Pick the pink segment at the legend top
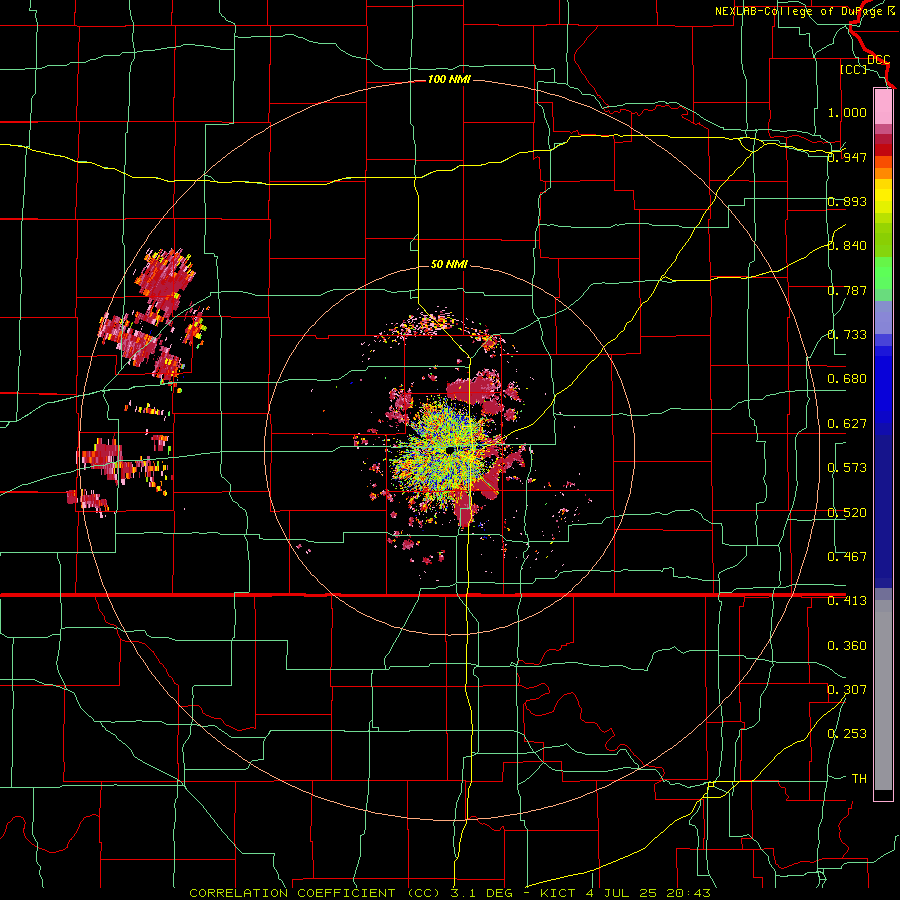The width and height of the screenshot is (900, 900). pyautogui.click(x=883, y=107)
